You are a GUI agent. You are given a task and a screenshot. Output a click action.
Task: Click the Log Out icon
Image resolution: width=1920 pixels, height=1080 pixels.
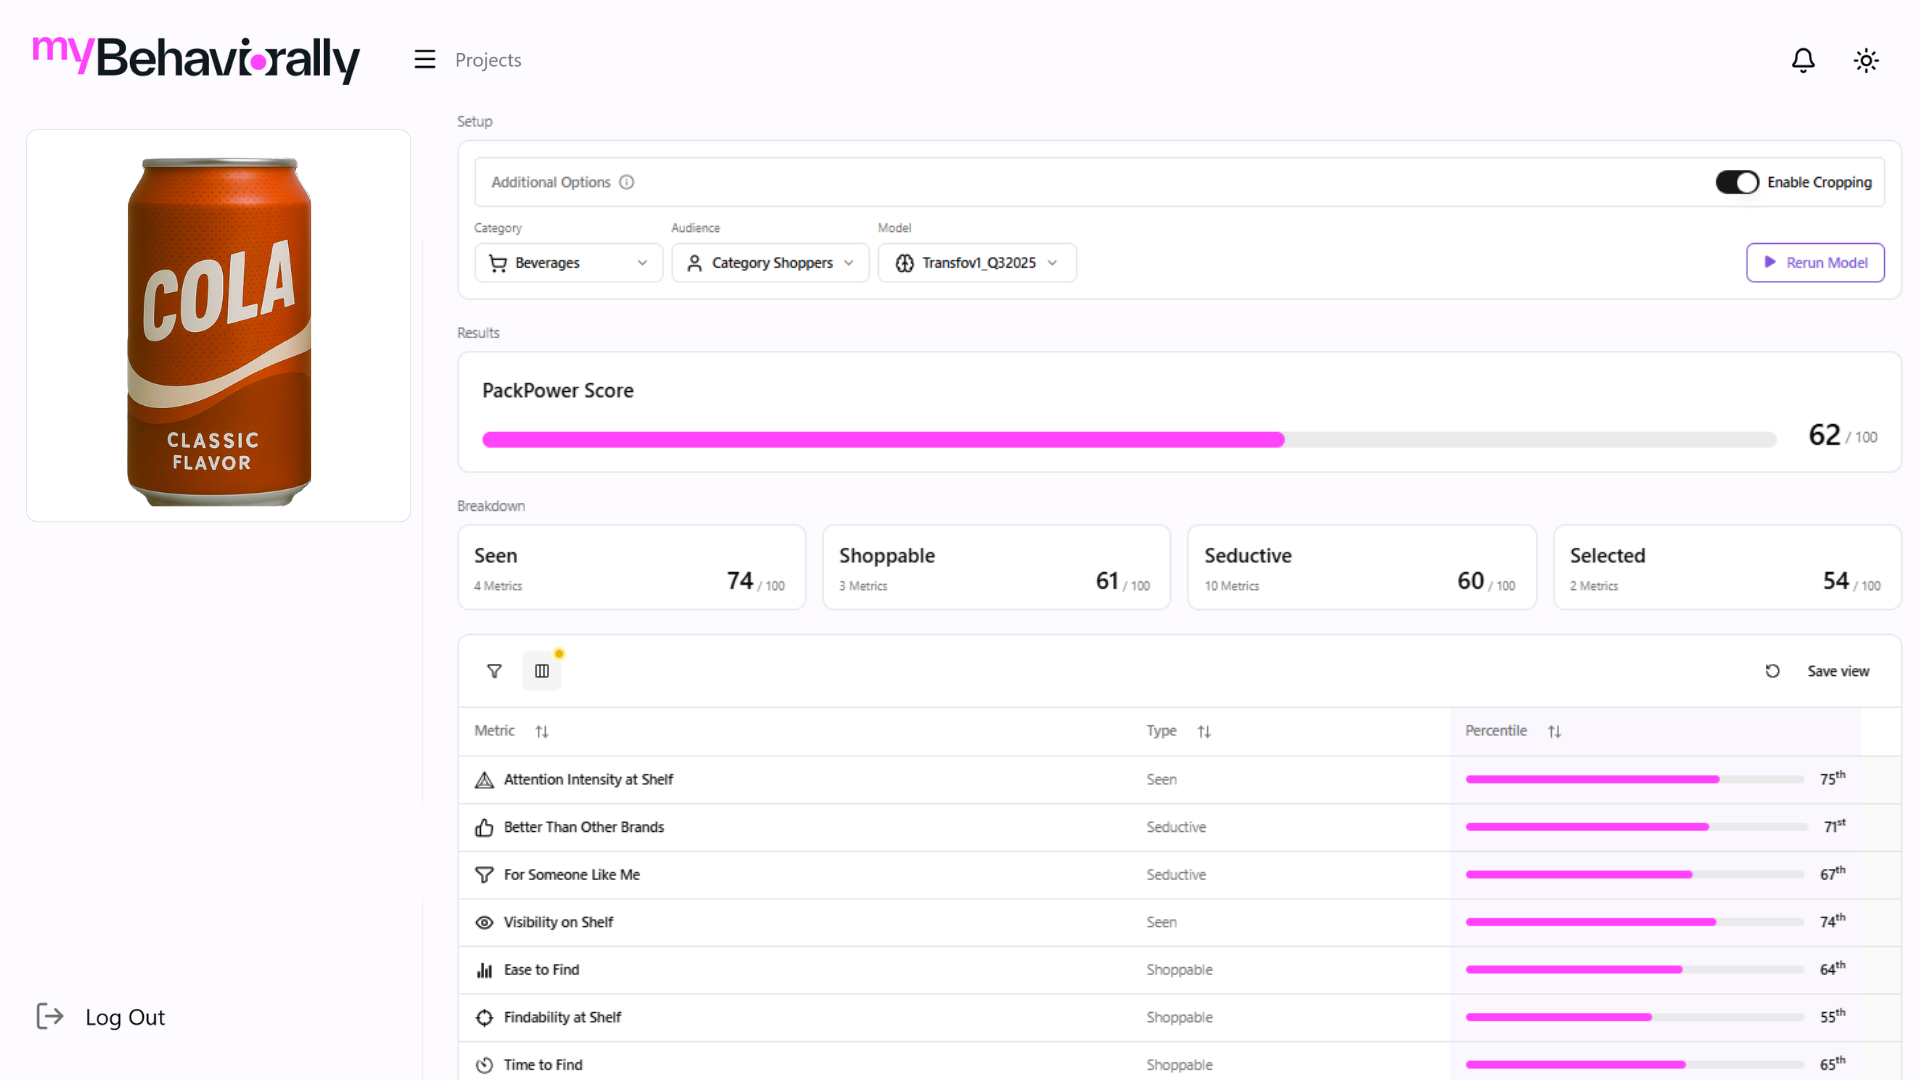[x=50, y=1017]
